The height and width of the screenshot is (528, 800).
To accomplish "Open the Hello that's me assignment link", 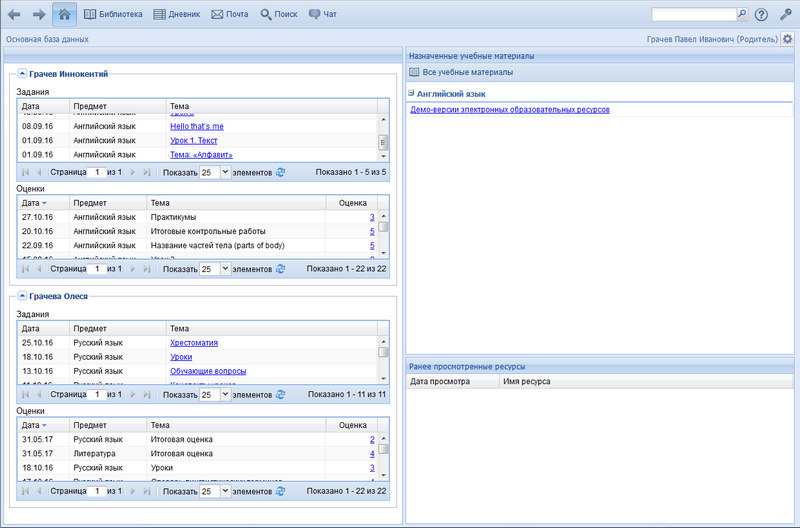I will [197, 126].
